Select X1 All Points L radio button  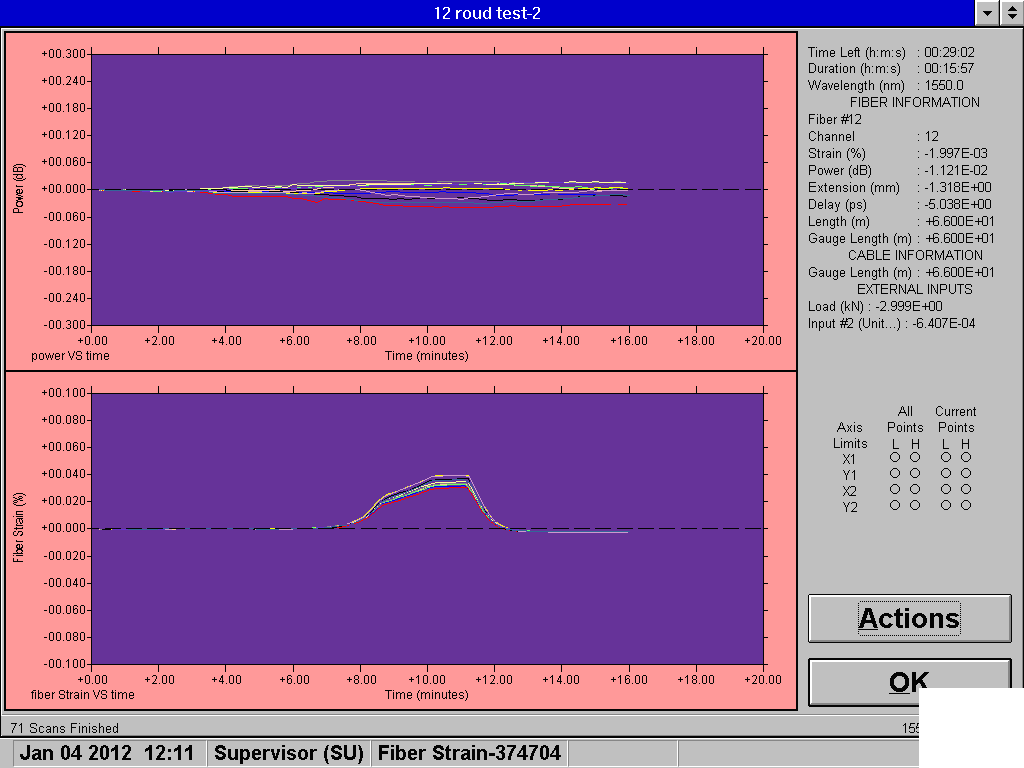(895, 457)
